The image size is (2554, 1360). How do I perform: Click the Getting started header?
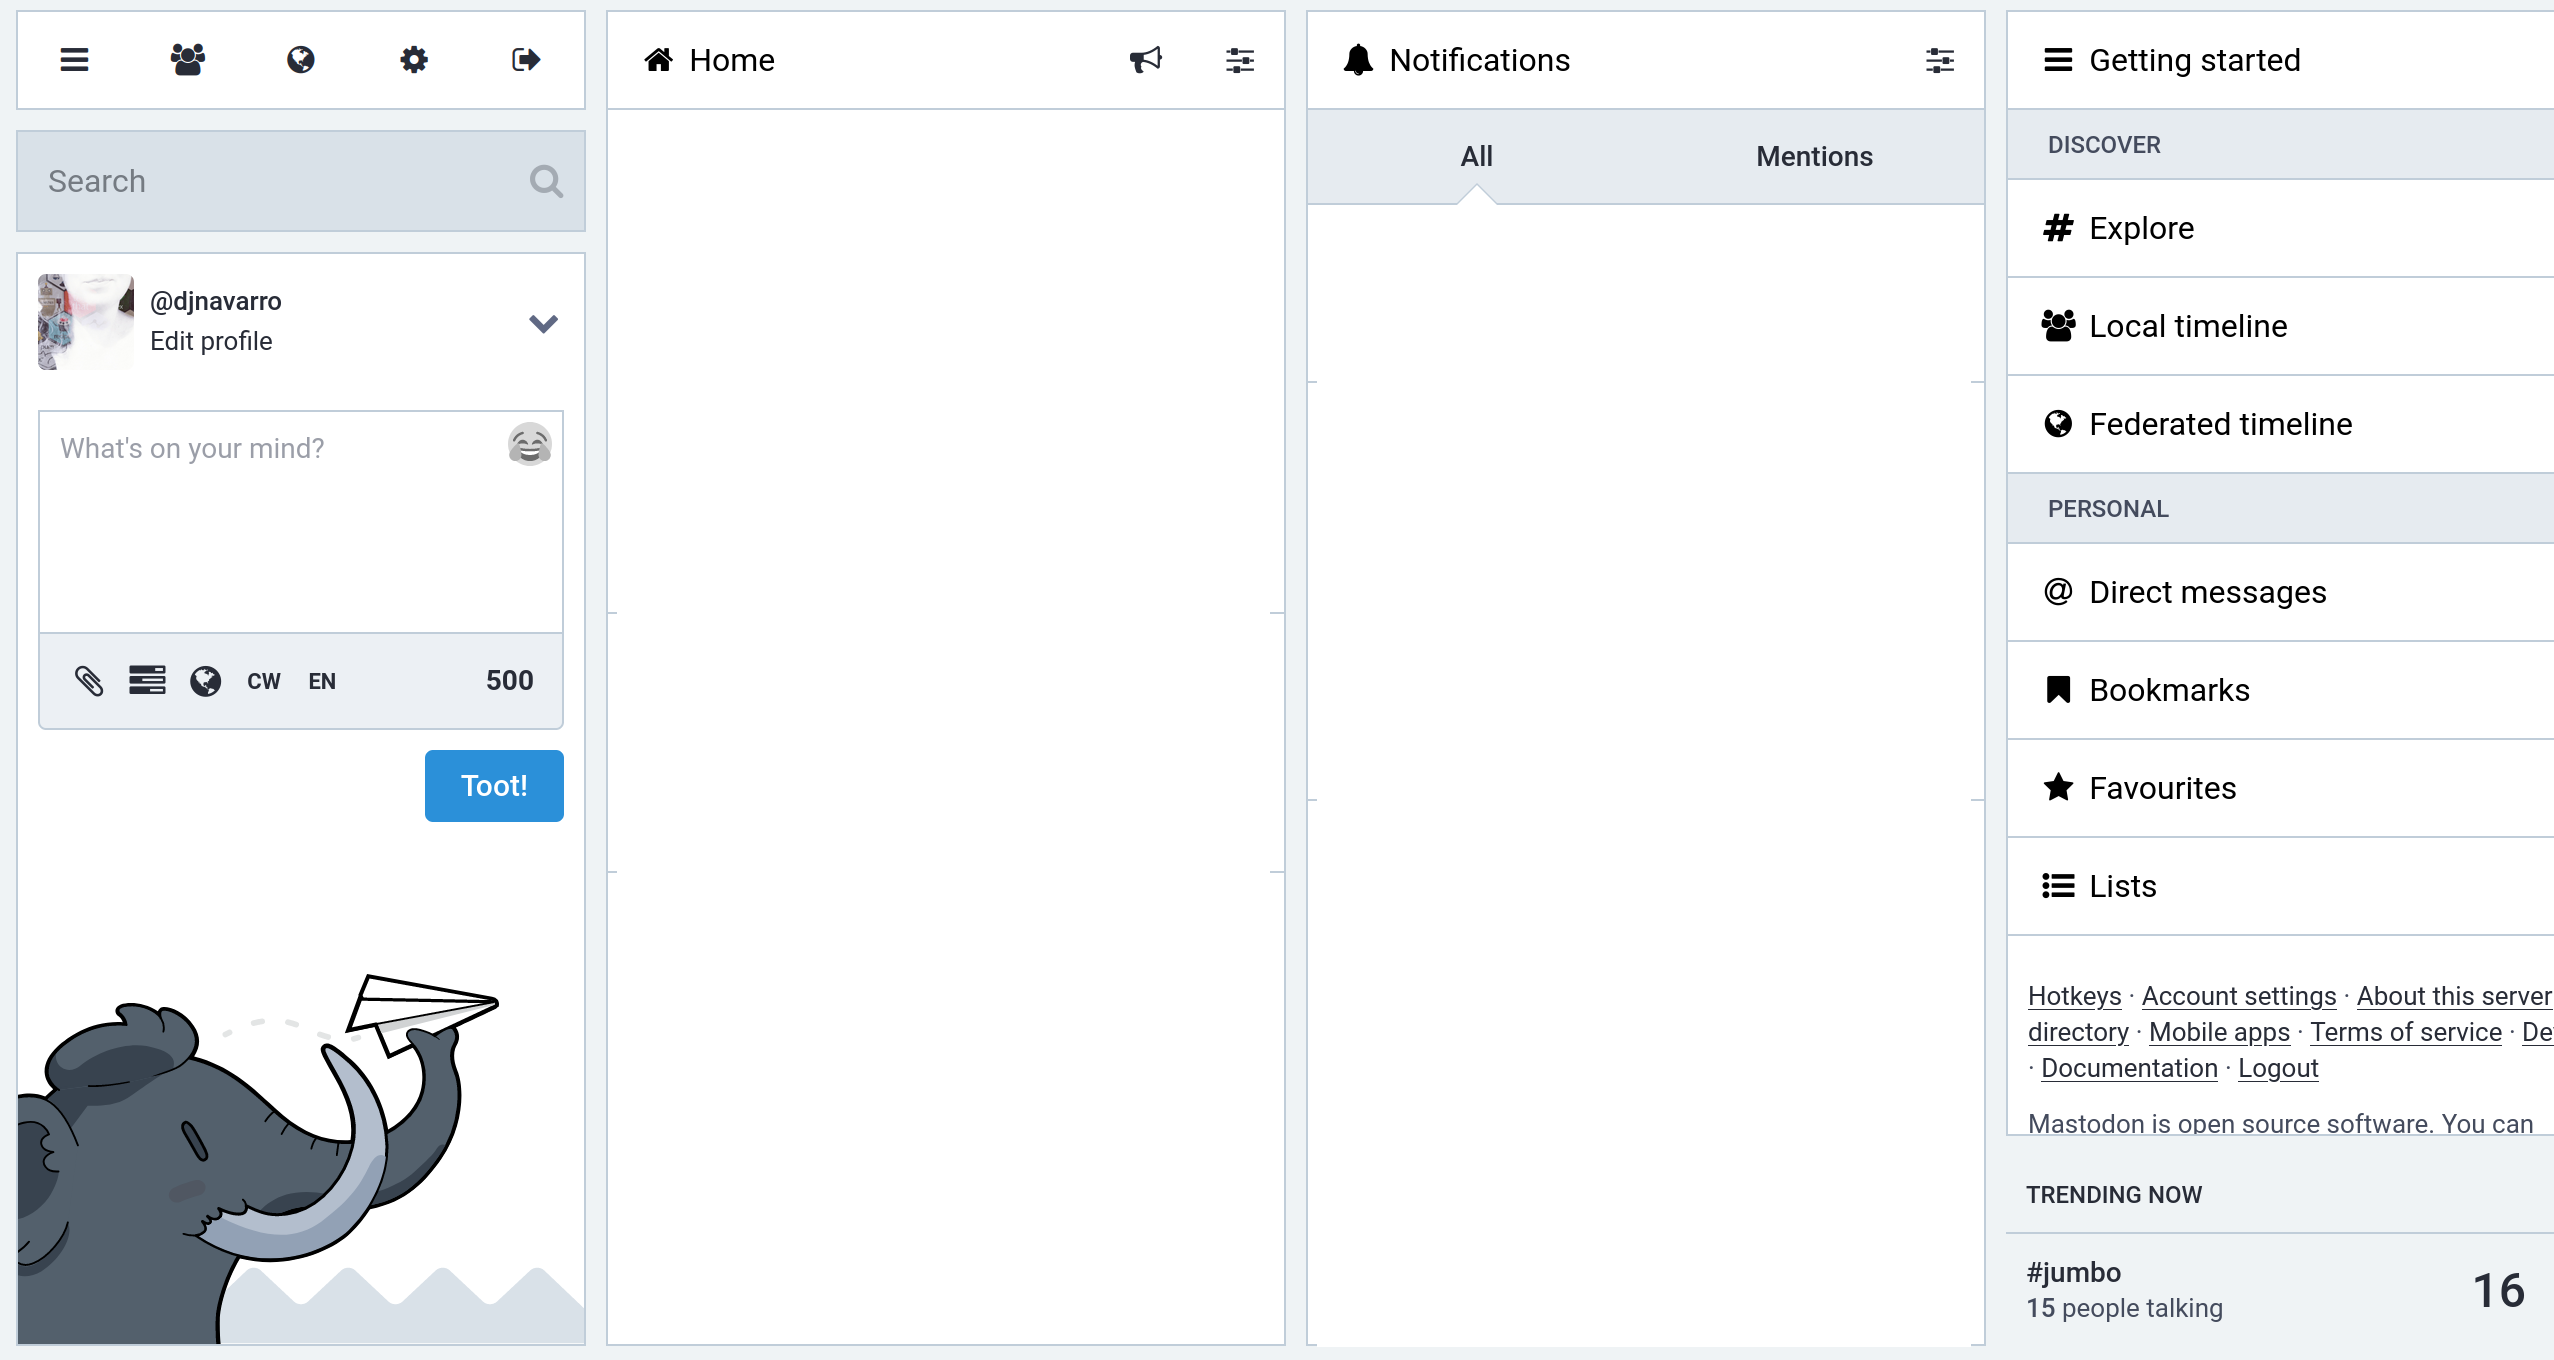click(x=2281, y=60)
